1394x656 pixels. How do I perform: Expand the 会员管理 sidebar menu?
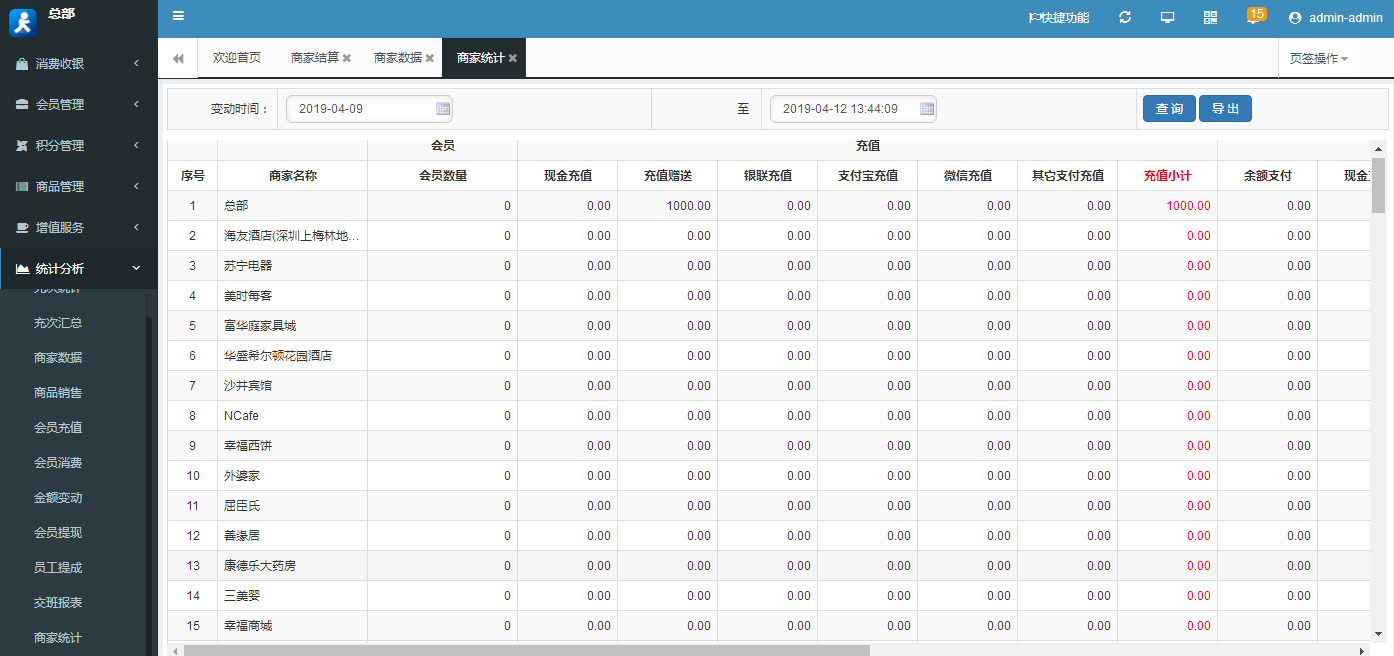[x=78, y=105]
